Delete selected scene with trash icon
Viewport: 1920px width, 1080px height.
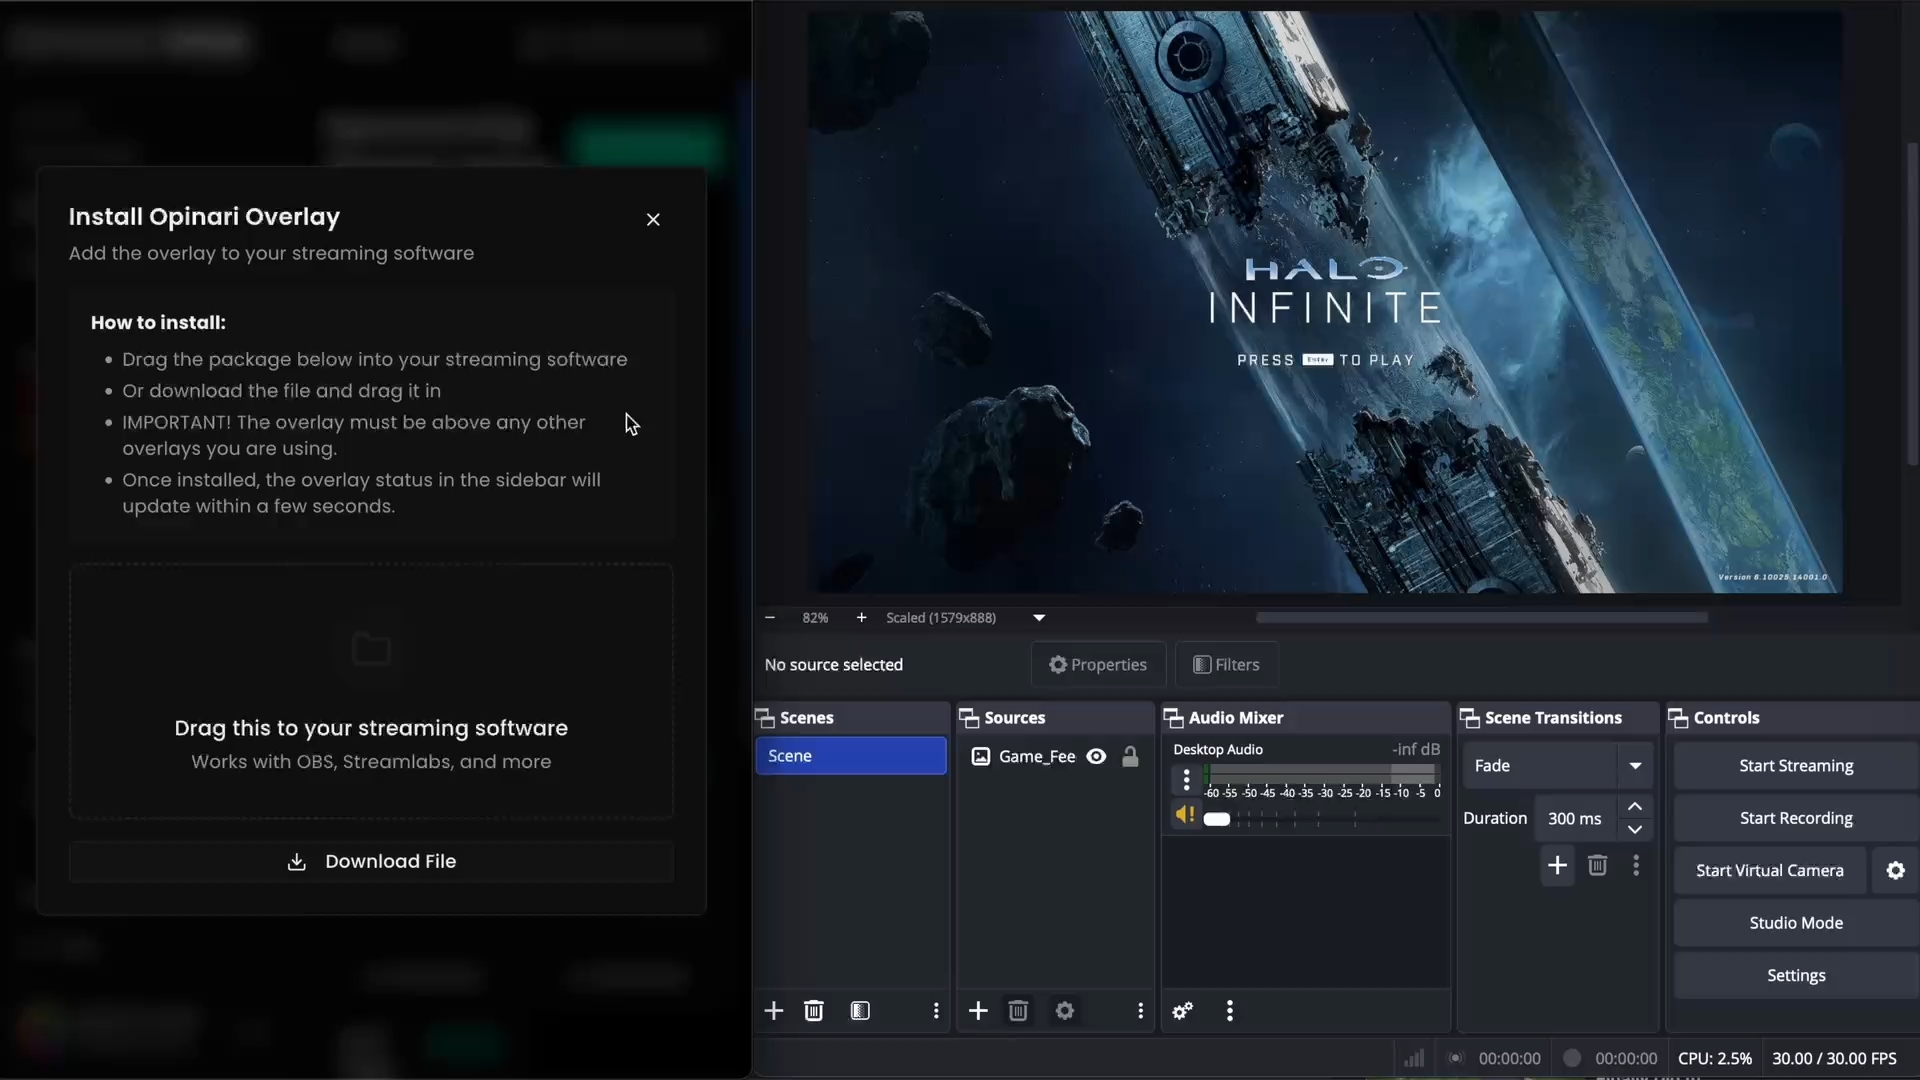(x=814, y=1011)
